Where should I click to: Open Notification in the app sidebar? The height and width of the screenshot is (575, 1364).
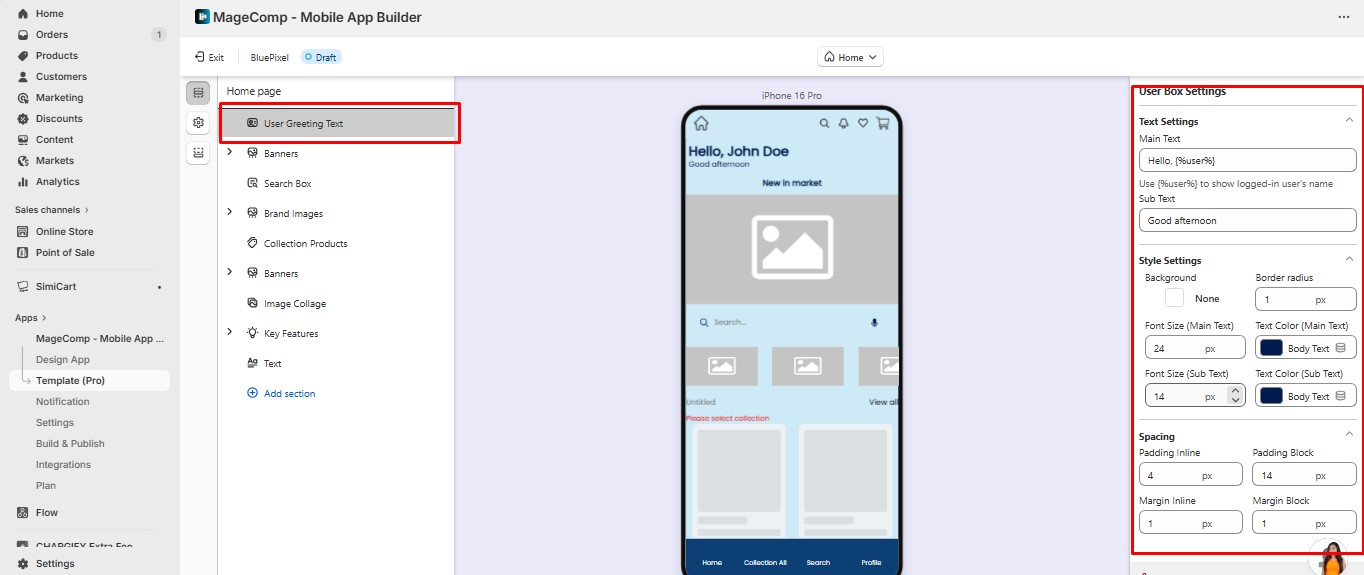[x=63, y=402]
